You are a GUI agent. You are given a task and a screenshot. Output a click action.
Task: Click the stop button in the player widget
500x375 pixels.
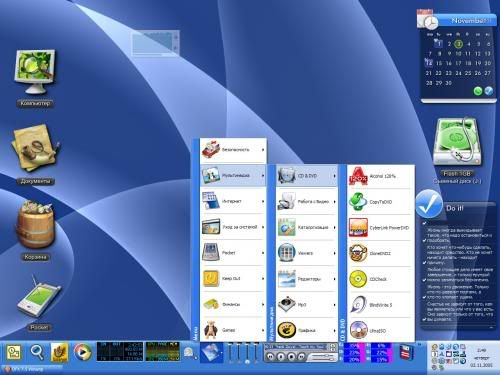[291, 357]
